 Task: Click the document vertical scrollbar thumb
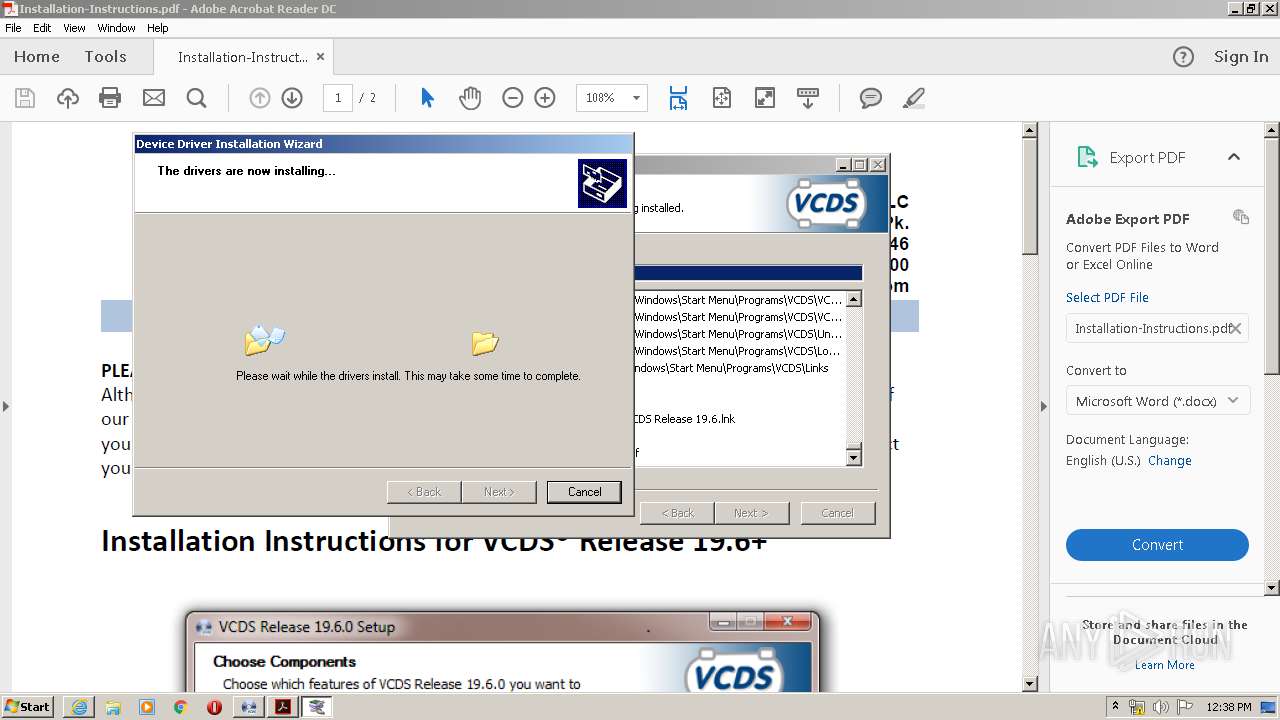pos(1030,195)
